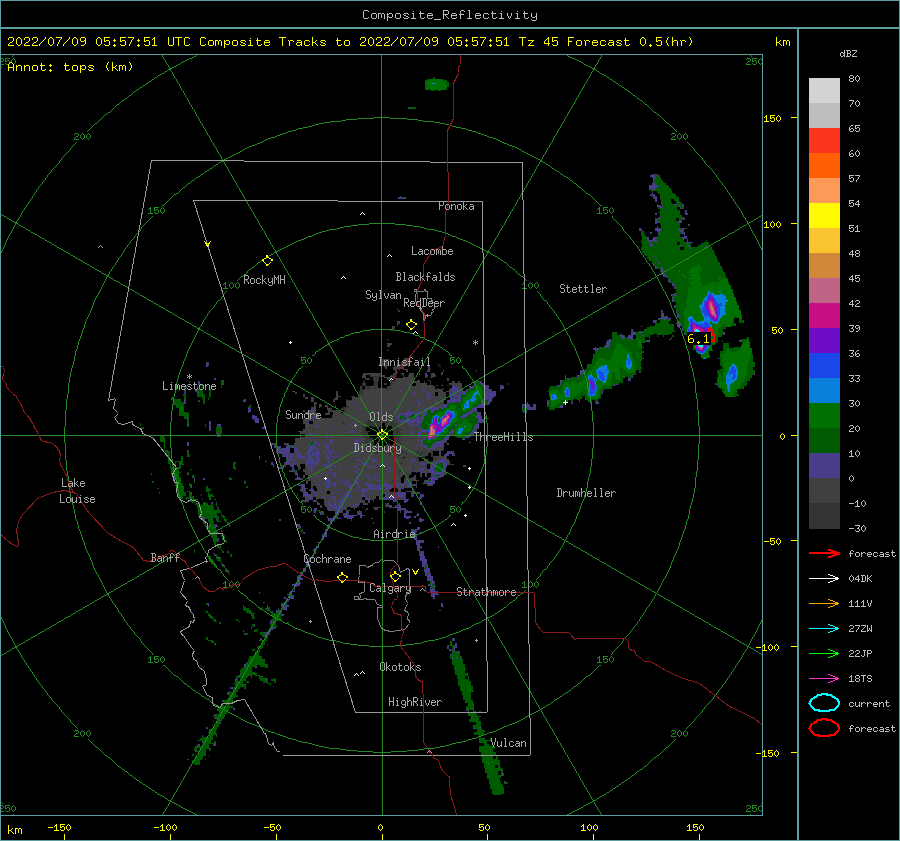Click the cyan current ellipse legend symbol
Viewport: 900px width, 841px height.
coord(824,703)
